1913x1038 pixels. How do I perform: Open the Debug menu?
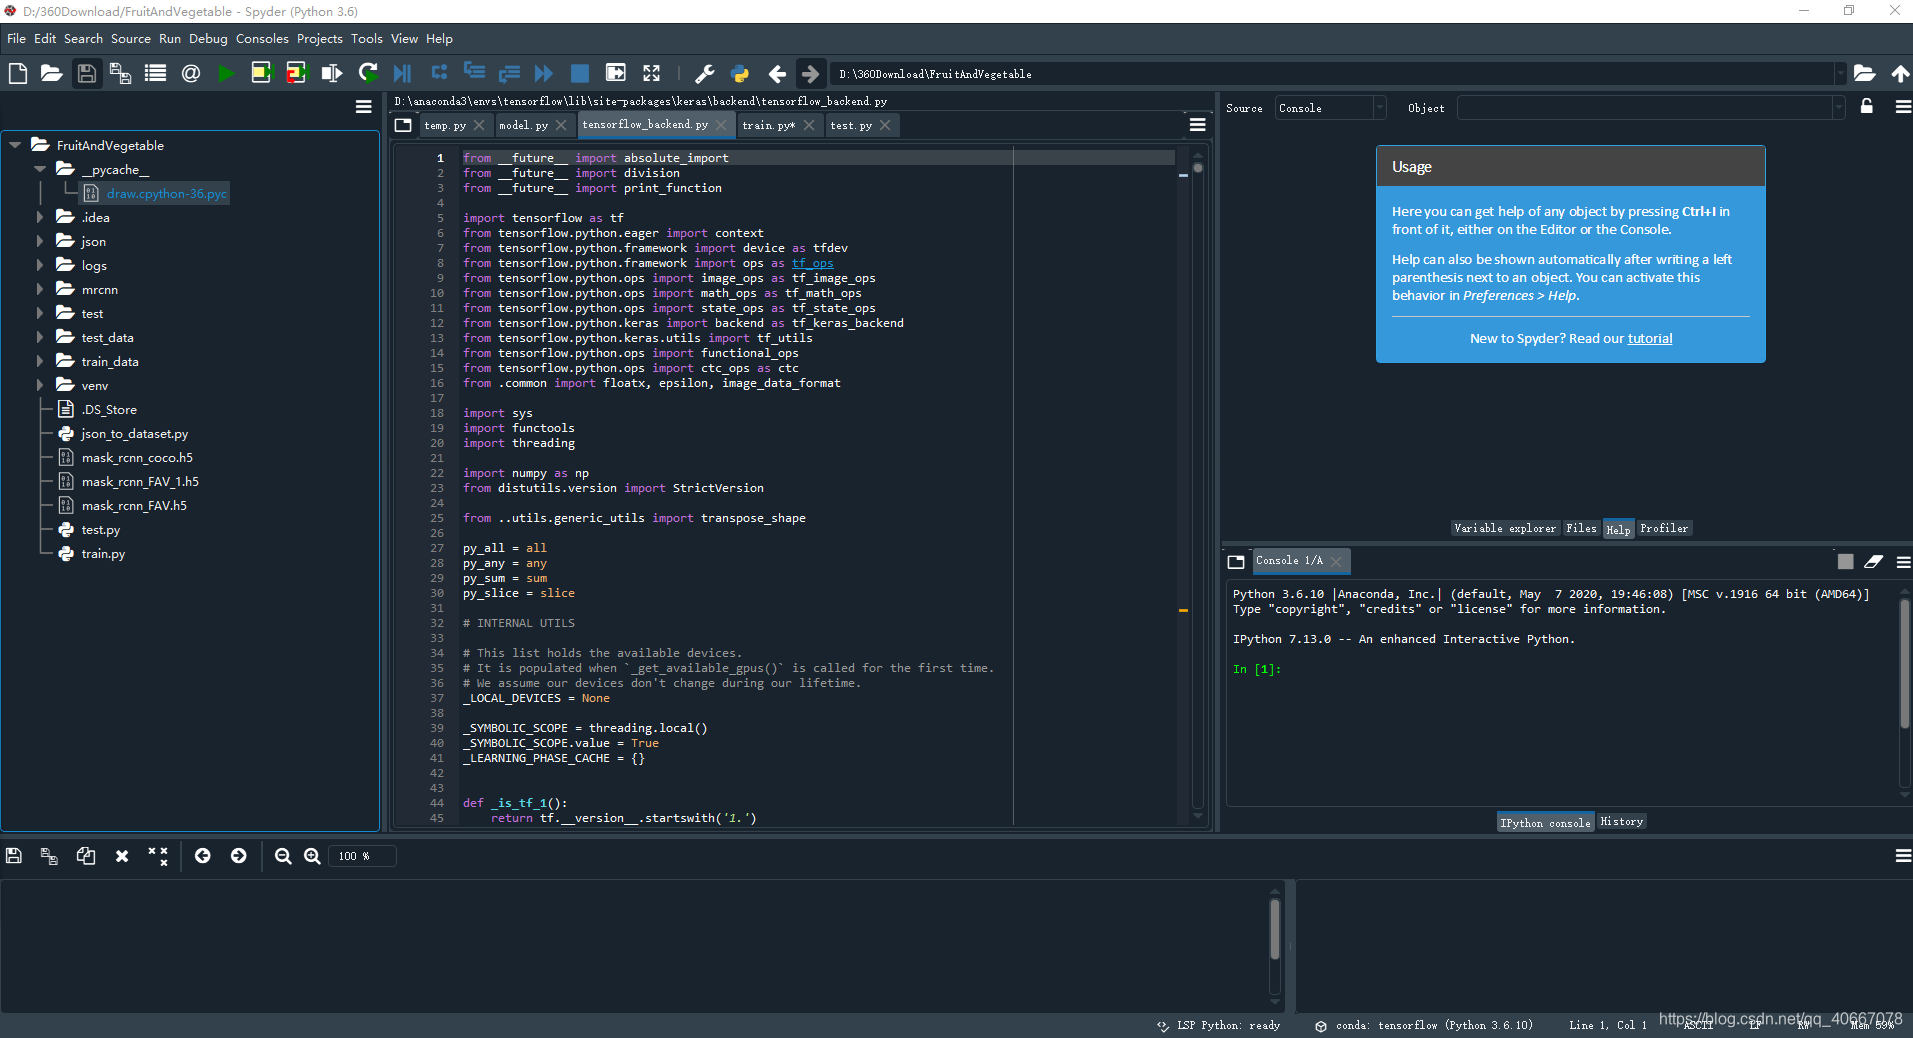click(x=208, y=39)
